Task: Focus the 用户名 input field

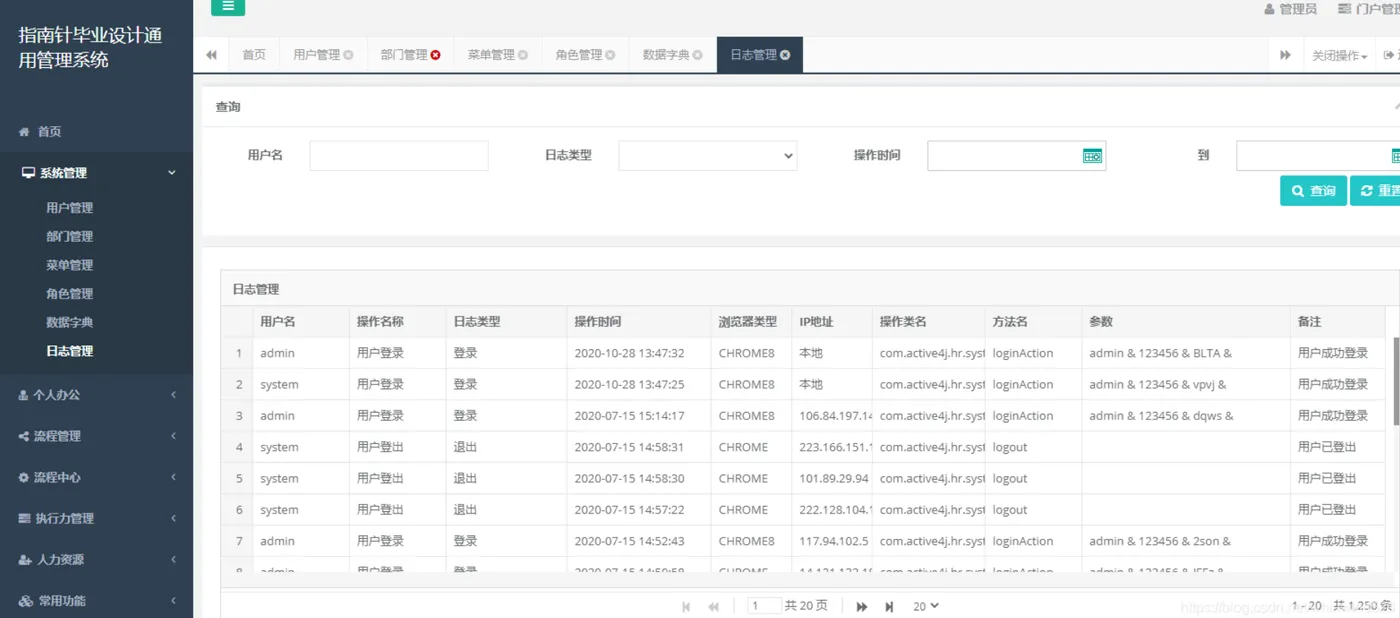Action: (x=399, y=156)
